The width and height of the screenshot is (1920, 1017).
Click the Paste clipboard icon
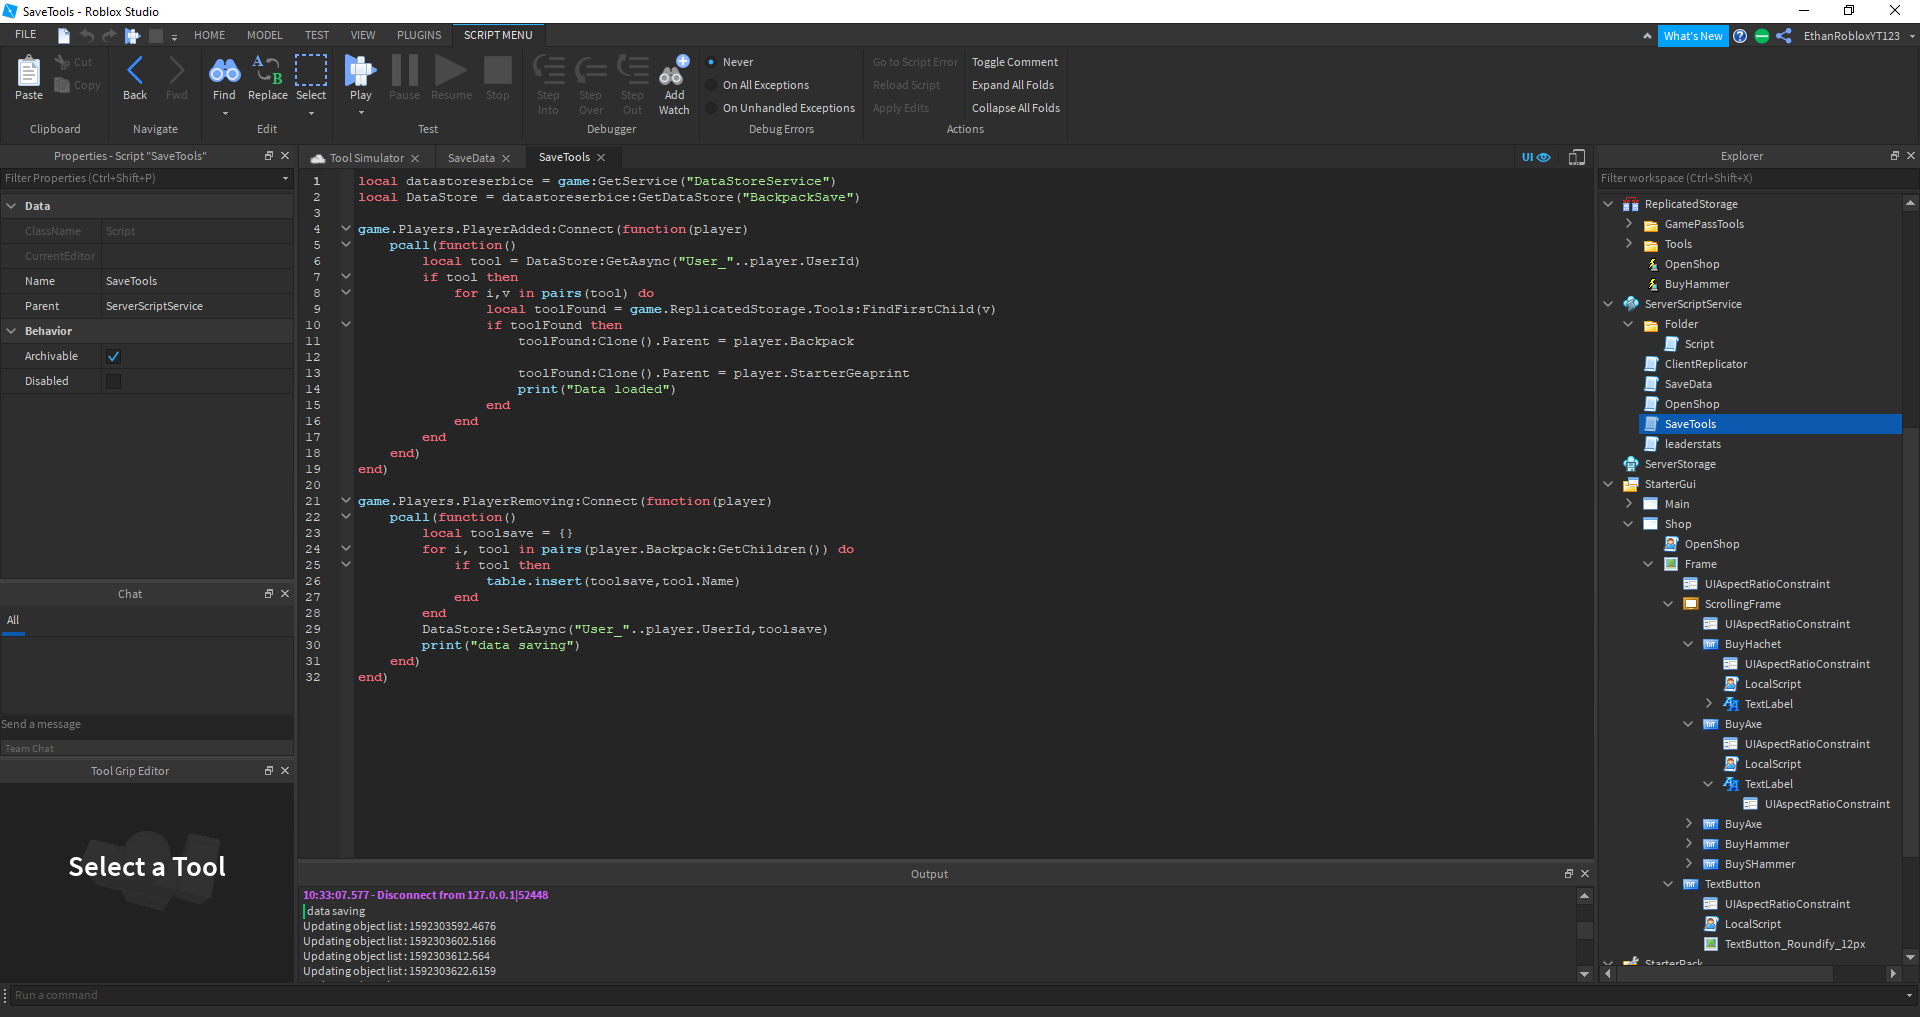[28, 78]
